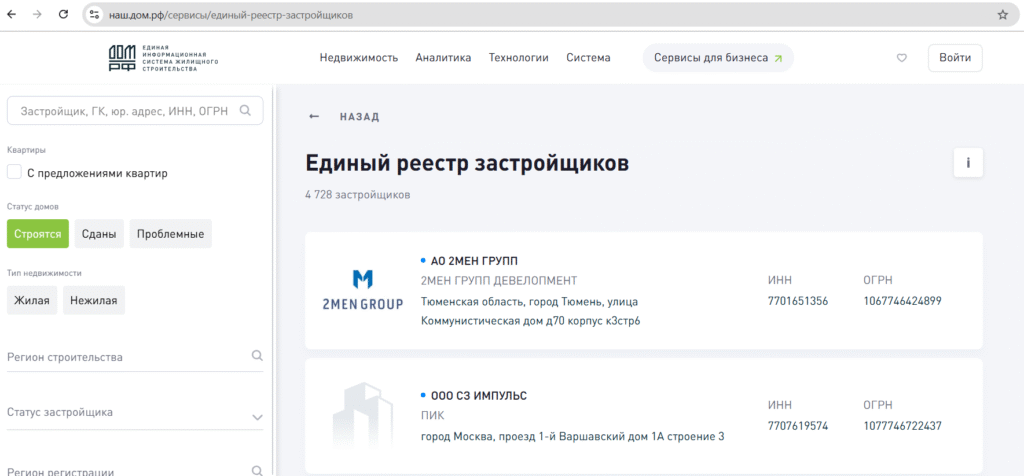The height and width of the screenshot is (476, 1024).
Task: Open 'Сервисы для бизнеса' link
Action: [718, 58]
